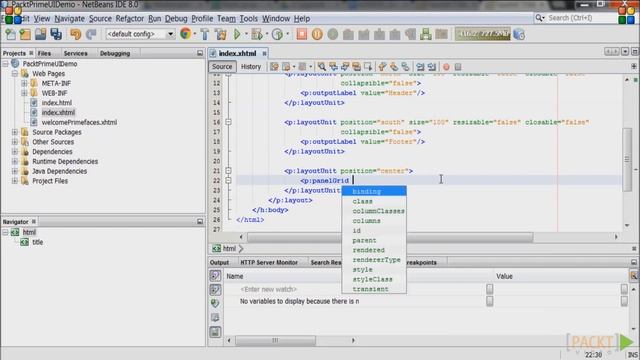Click the green Run Project icon
The image size is (640, 360).
pyautogui.click(x=237, y=34)
